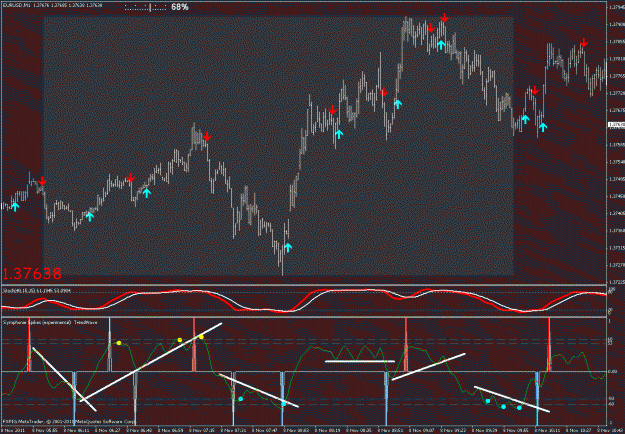Select the leftmost cyan dot in TrendWave pane

pos(240,399)
